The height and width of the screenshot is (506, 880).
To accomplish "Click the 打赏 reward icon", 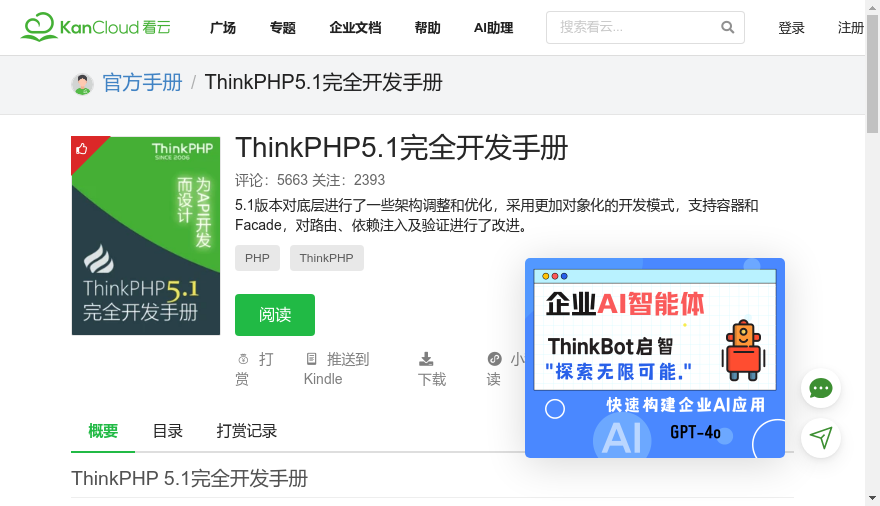I will click(243, 359).
